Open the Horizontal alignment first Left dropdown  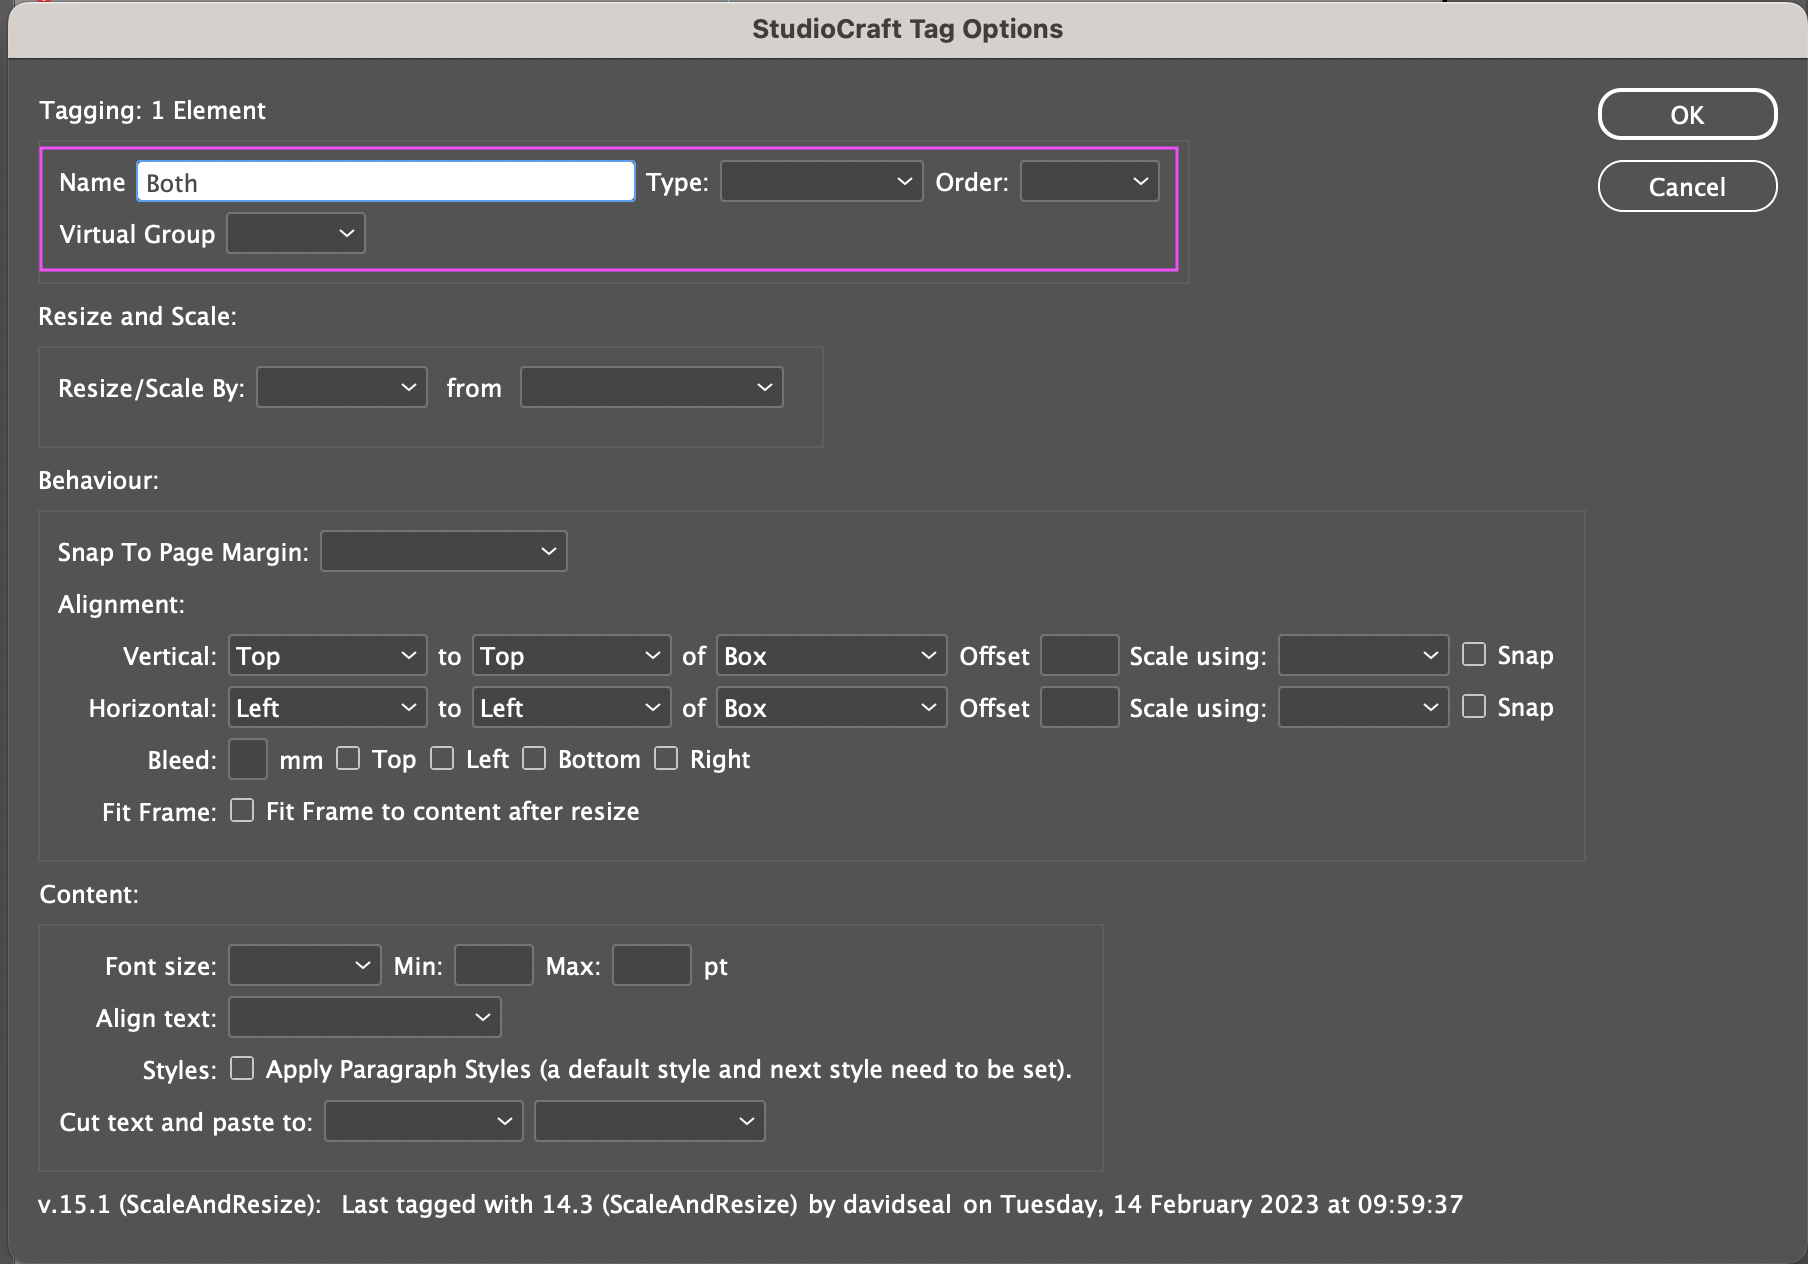327,708
